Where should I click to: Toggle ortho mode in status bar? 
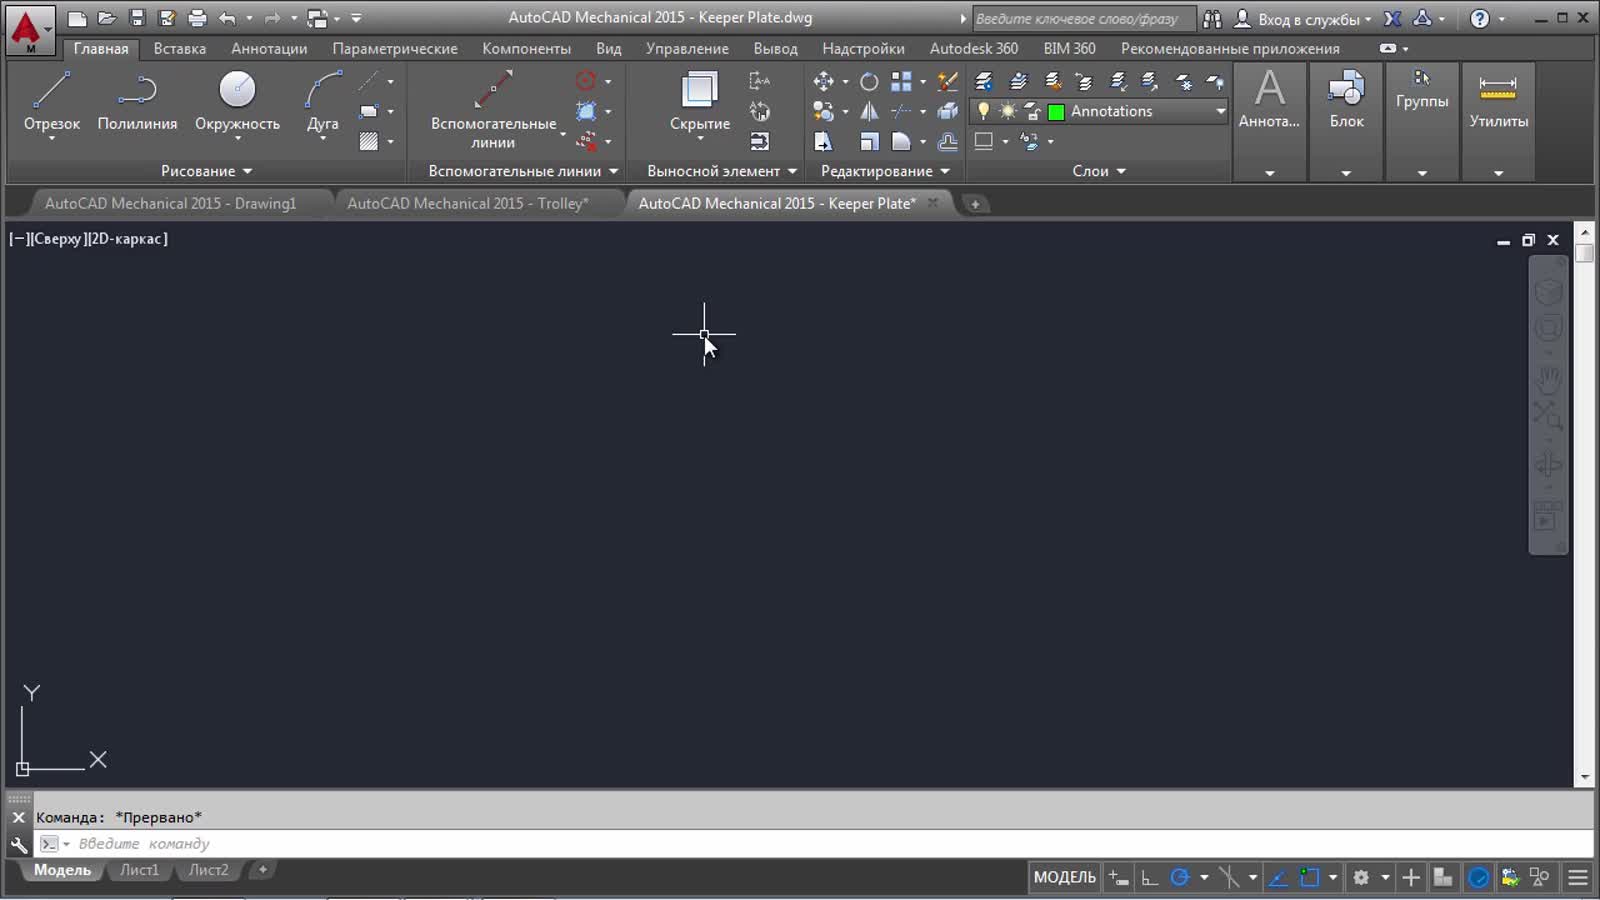coord(1150,878)
